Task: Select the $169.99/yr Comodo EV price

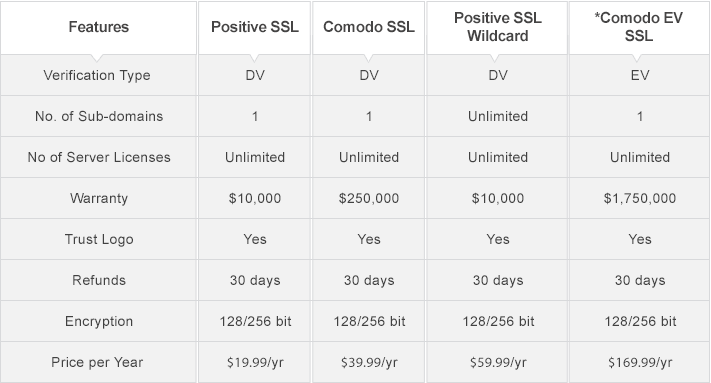Action: 640,362
